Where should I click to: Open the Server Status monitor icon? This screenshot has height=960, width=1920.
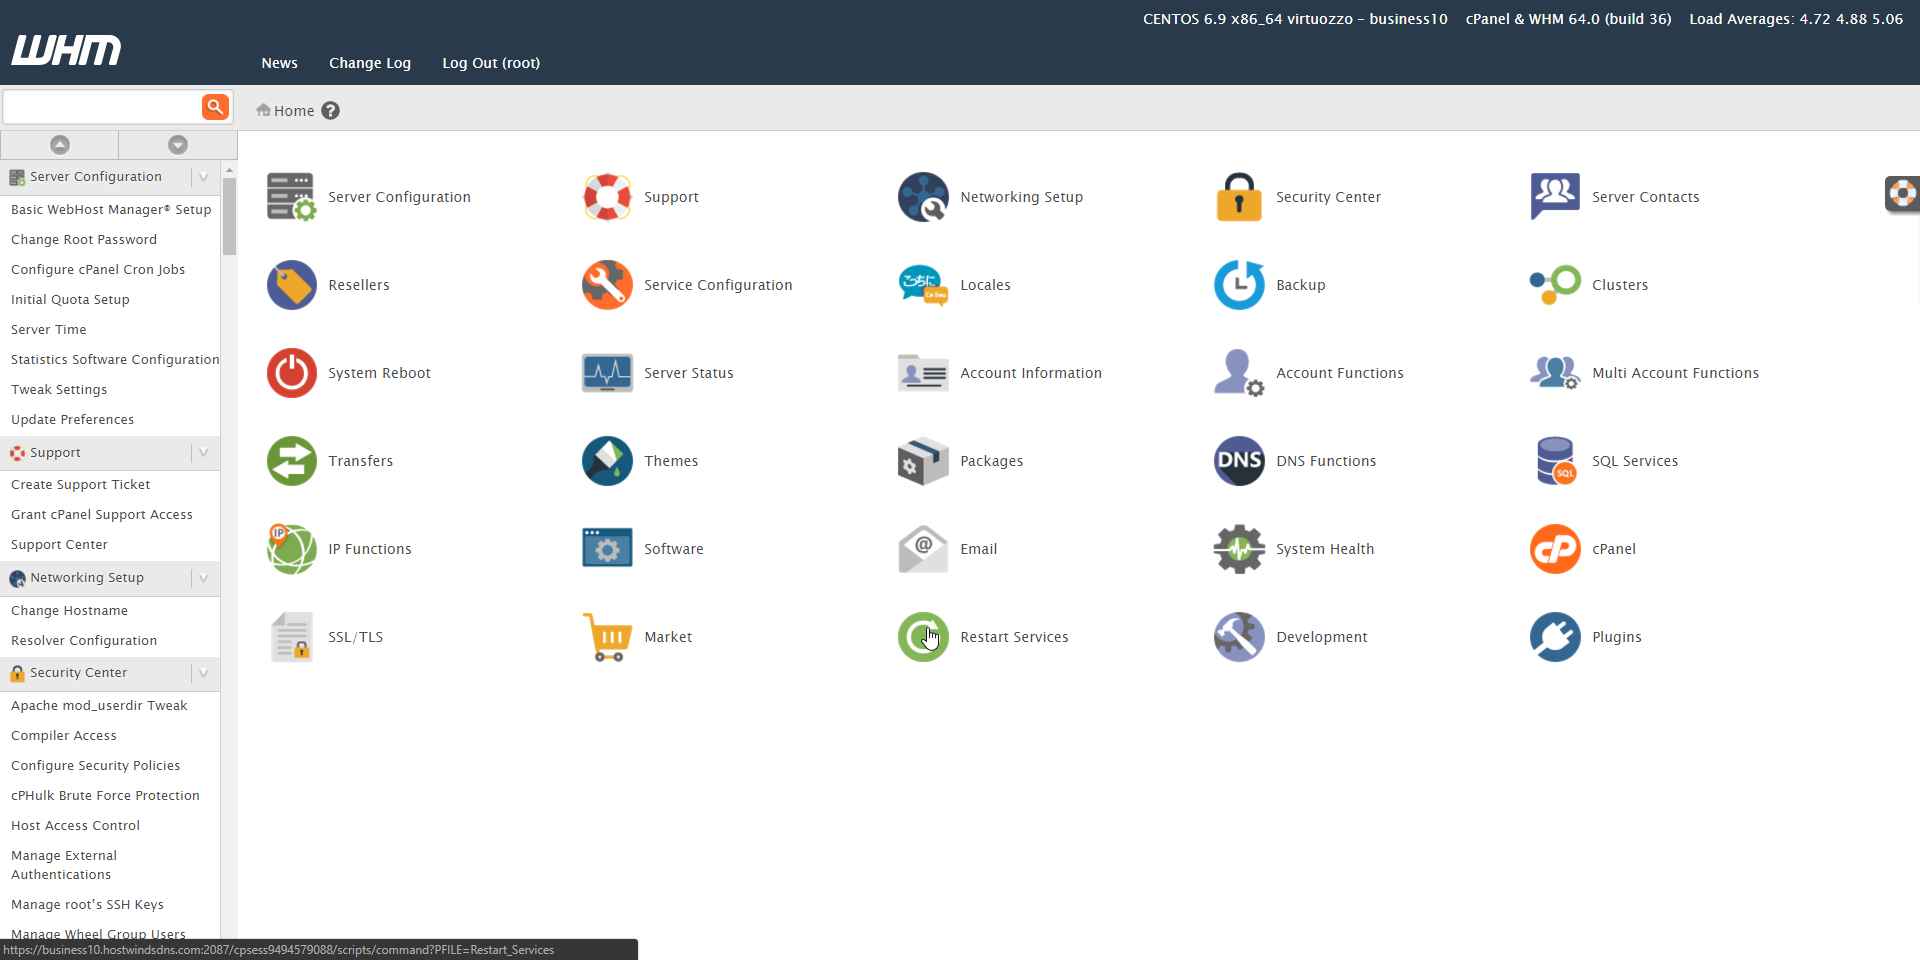tap(607, 373)
